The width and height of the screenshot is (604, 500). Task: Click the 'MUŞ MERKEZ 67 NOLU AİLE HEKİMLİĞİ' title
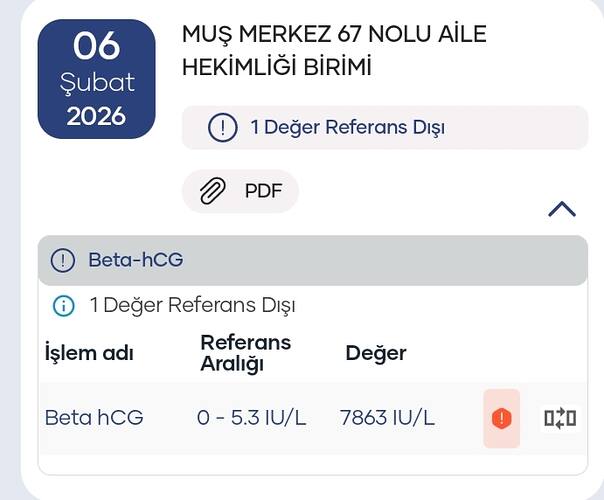click(334, 50)
